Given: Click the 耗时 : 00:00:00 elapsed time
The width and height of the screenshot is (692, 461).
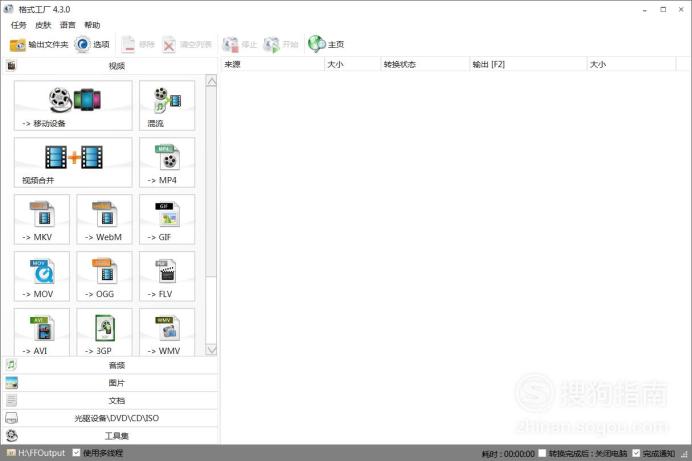Looking at the screenshot, I should (x=508, y=454).
